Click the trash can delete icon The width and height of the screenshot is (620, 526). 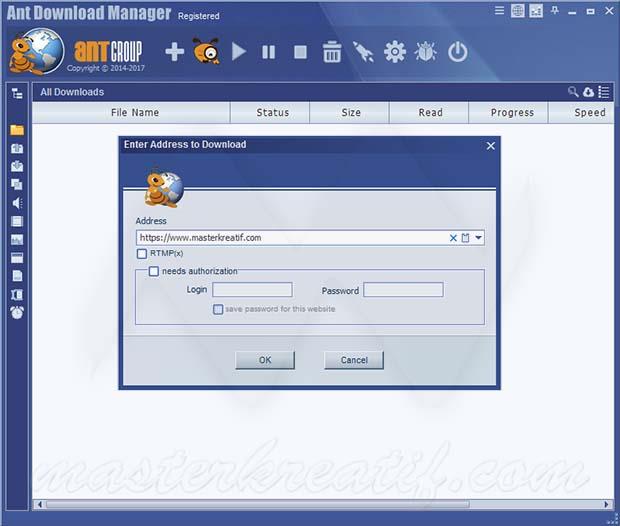point(331,52)
